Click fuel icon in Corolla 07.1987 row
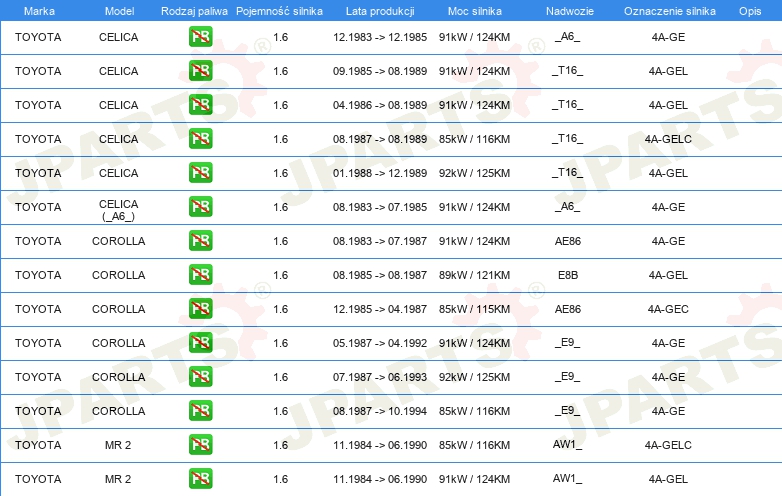The width and height of the screenshot is (782, 496). point(200,376)
